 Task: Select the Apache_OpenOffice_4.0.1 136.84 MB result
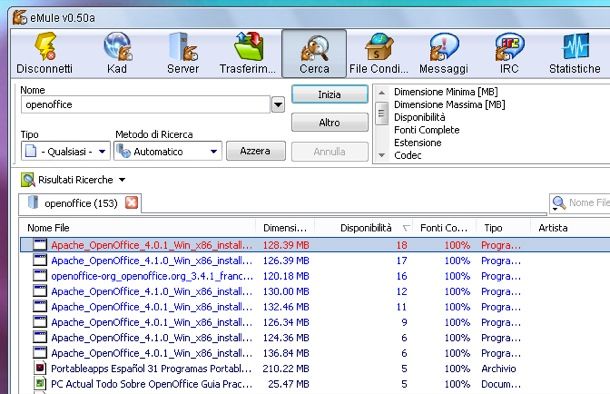[315, 353]
